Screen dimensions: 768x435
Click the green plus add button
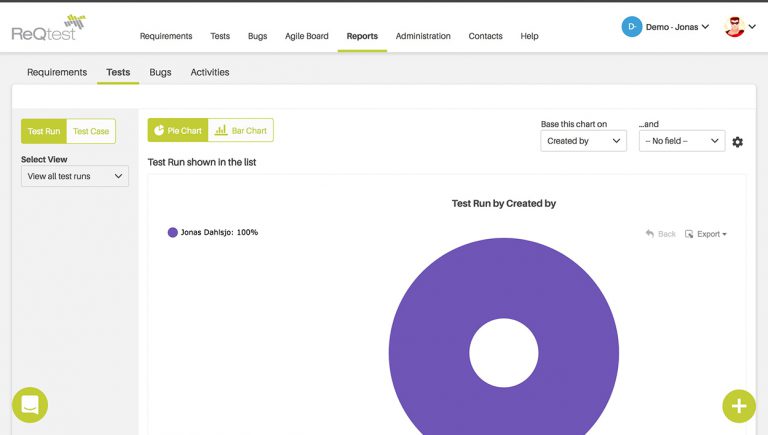click(739, 405)
